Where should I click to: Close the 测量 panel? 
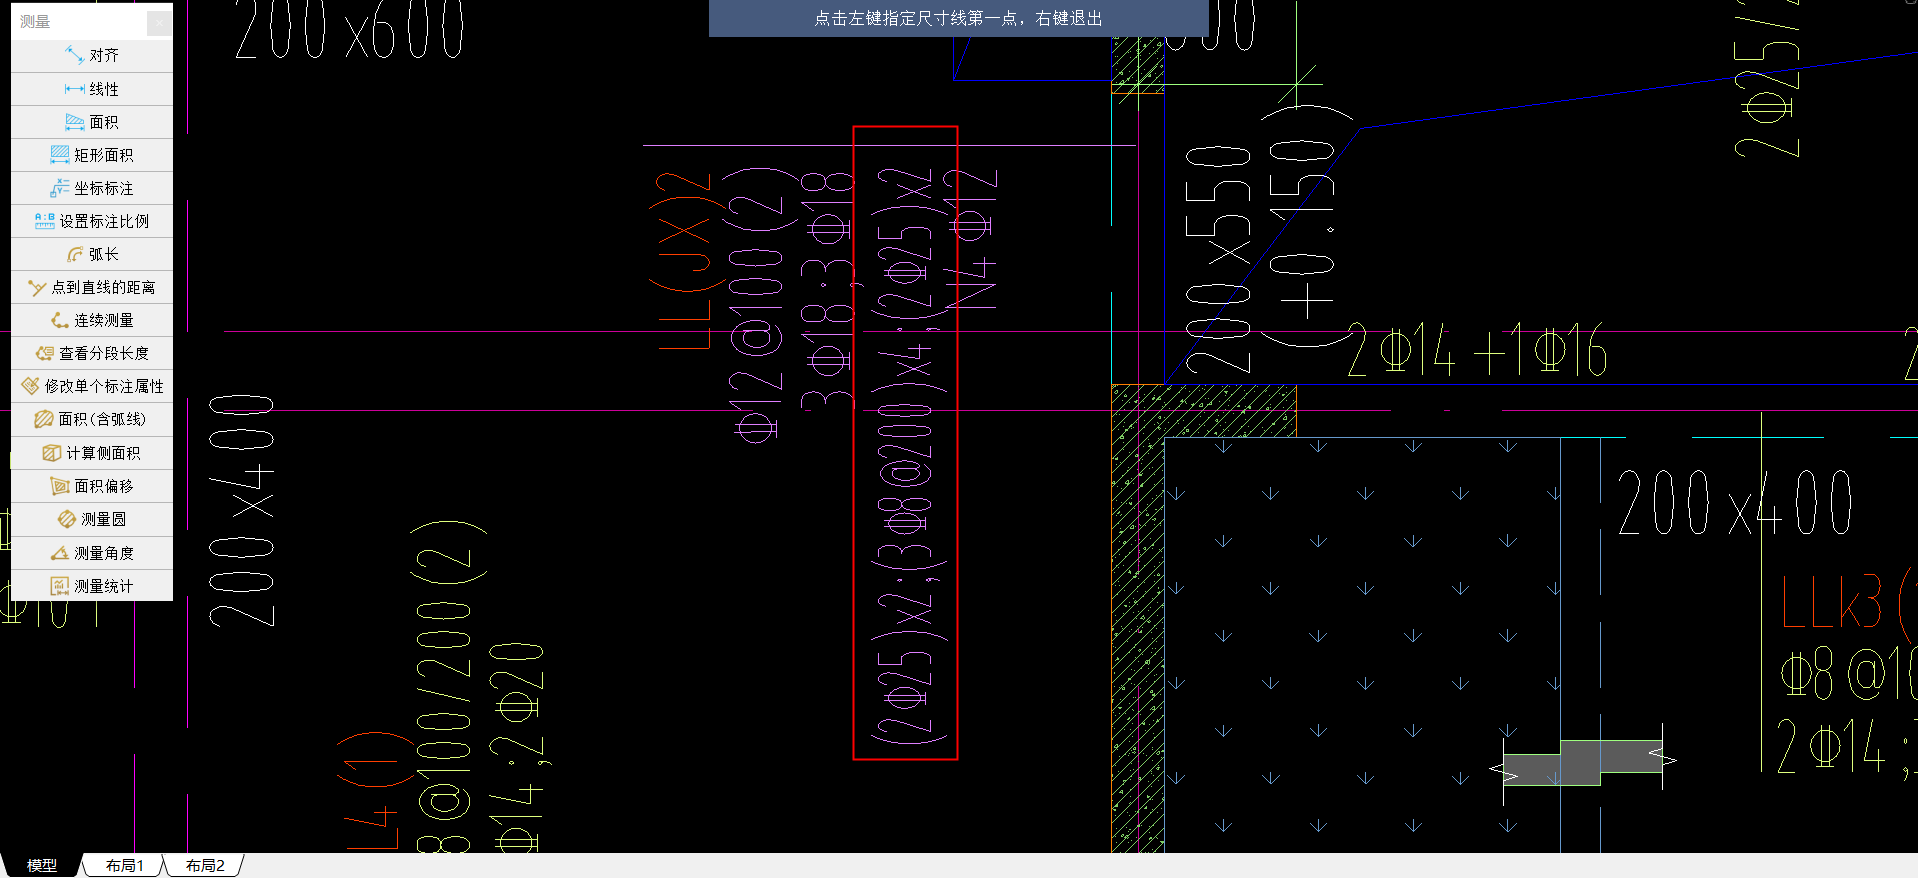[159, 22]
